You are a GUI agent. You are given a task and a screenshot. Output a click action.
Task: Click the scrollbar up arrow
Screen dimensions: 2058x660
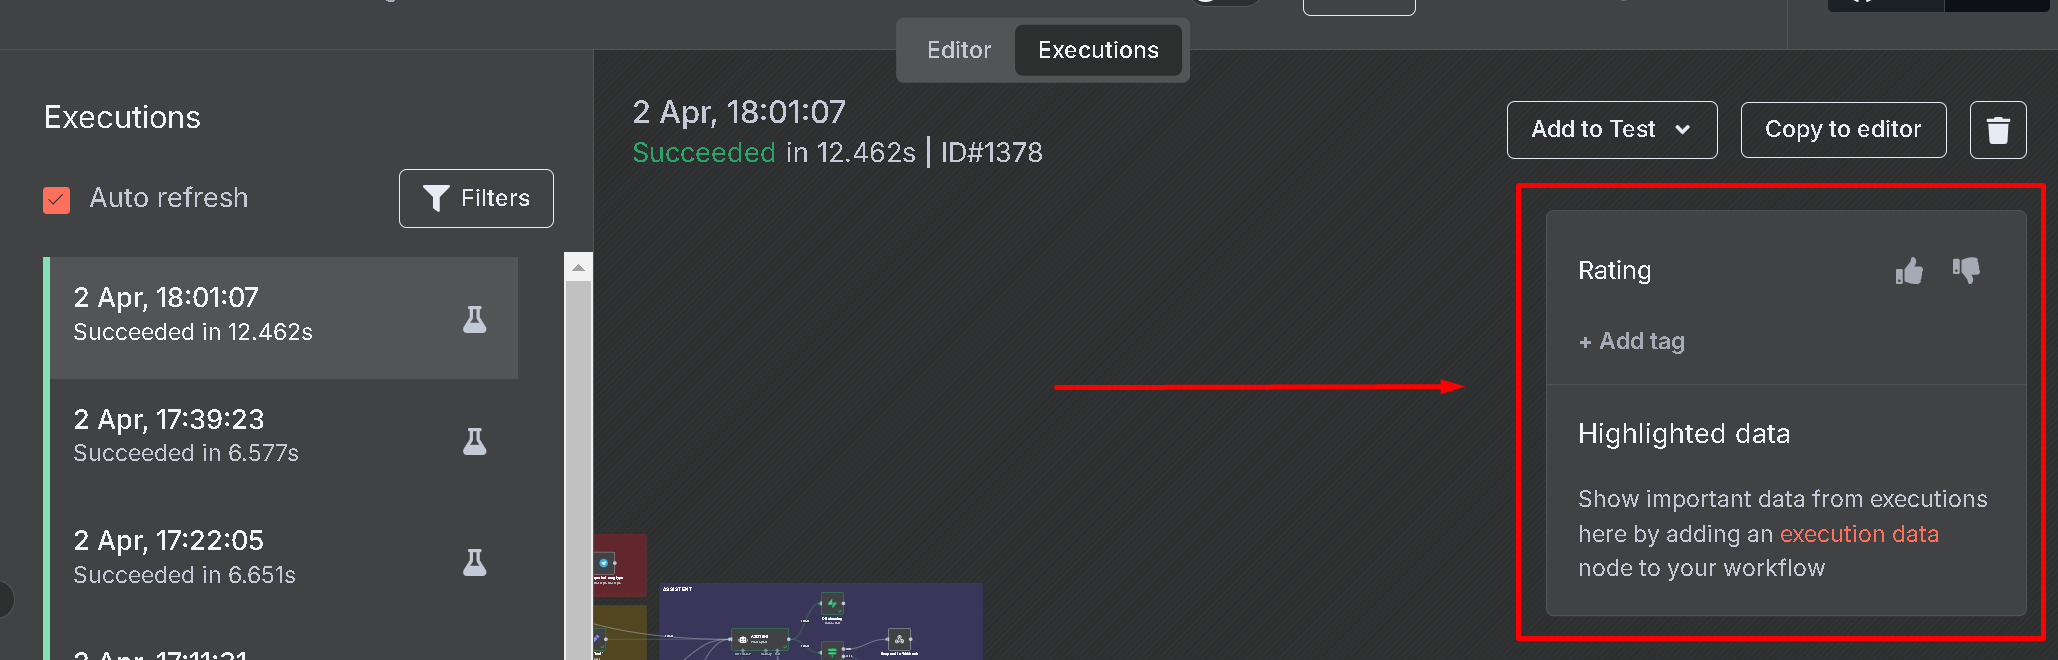pyautogui.click(x=578, y=267)
